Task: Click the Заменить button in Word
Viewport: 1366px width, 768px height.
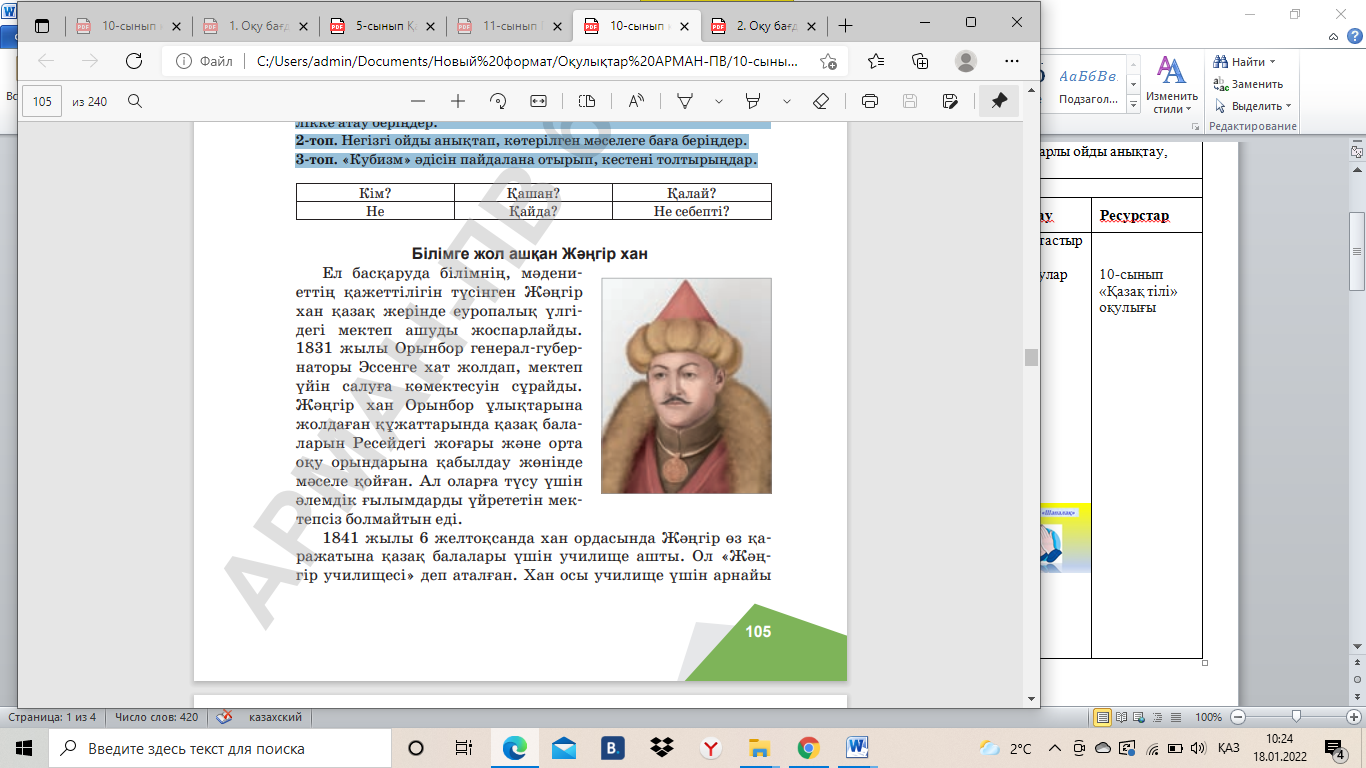Action: point(1248,84)
